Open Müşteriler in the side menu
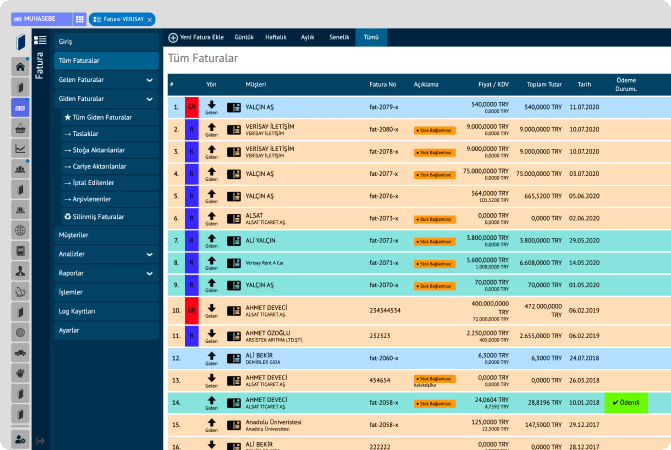This screenshot has height=450, width=671. pyautogui.click(x=106, y=235)
